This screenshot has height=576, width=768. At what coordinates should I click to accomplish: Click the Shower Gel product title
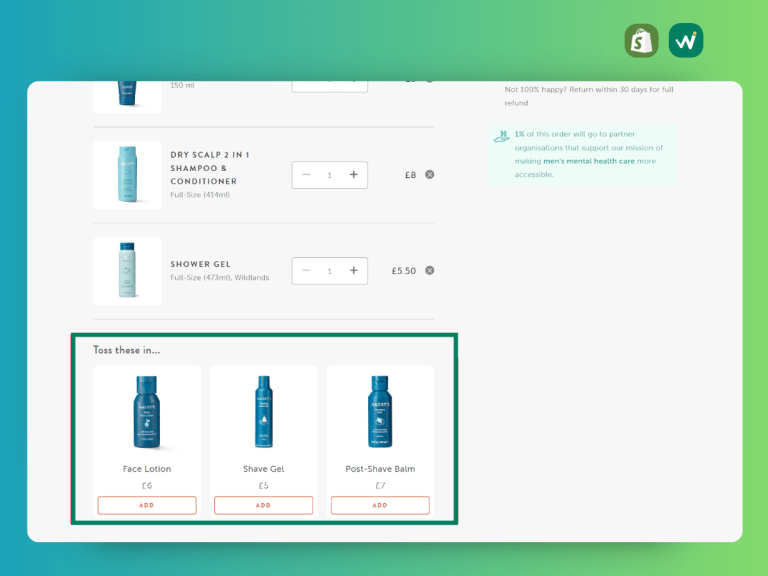pyautogui.click(x=200, y=264)
